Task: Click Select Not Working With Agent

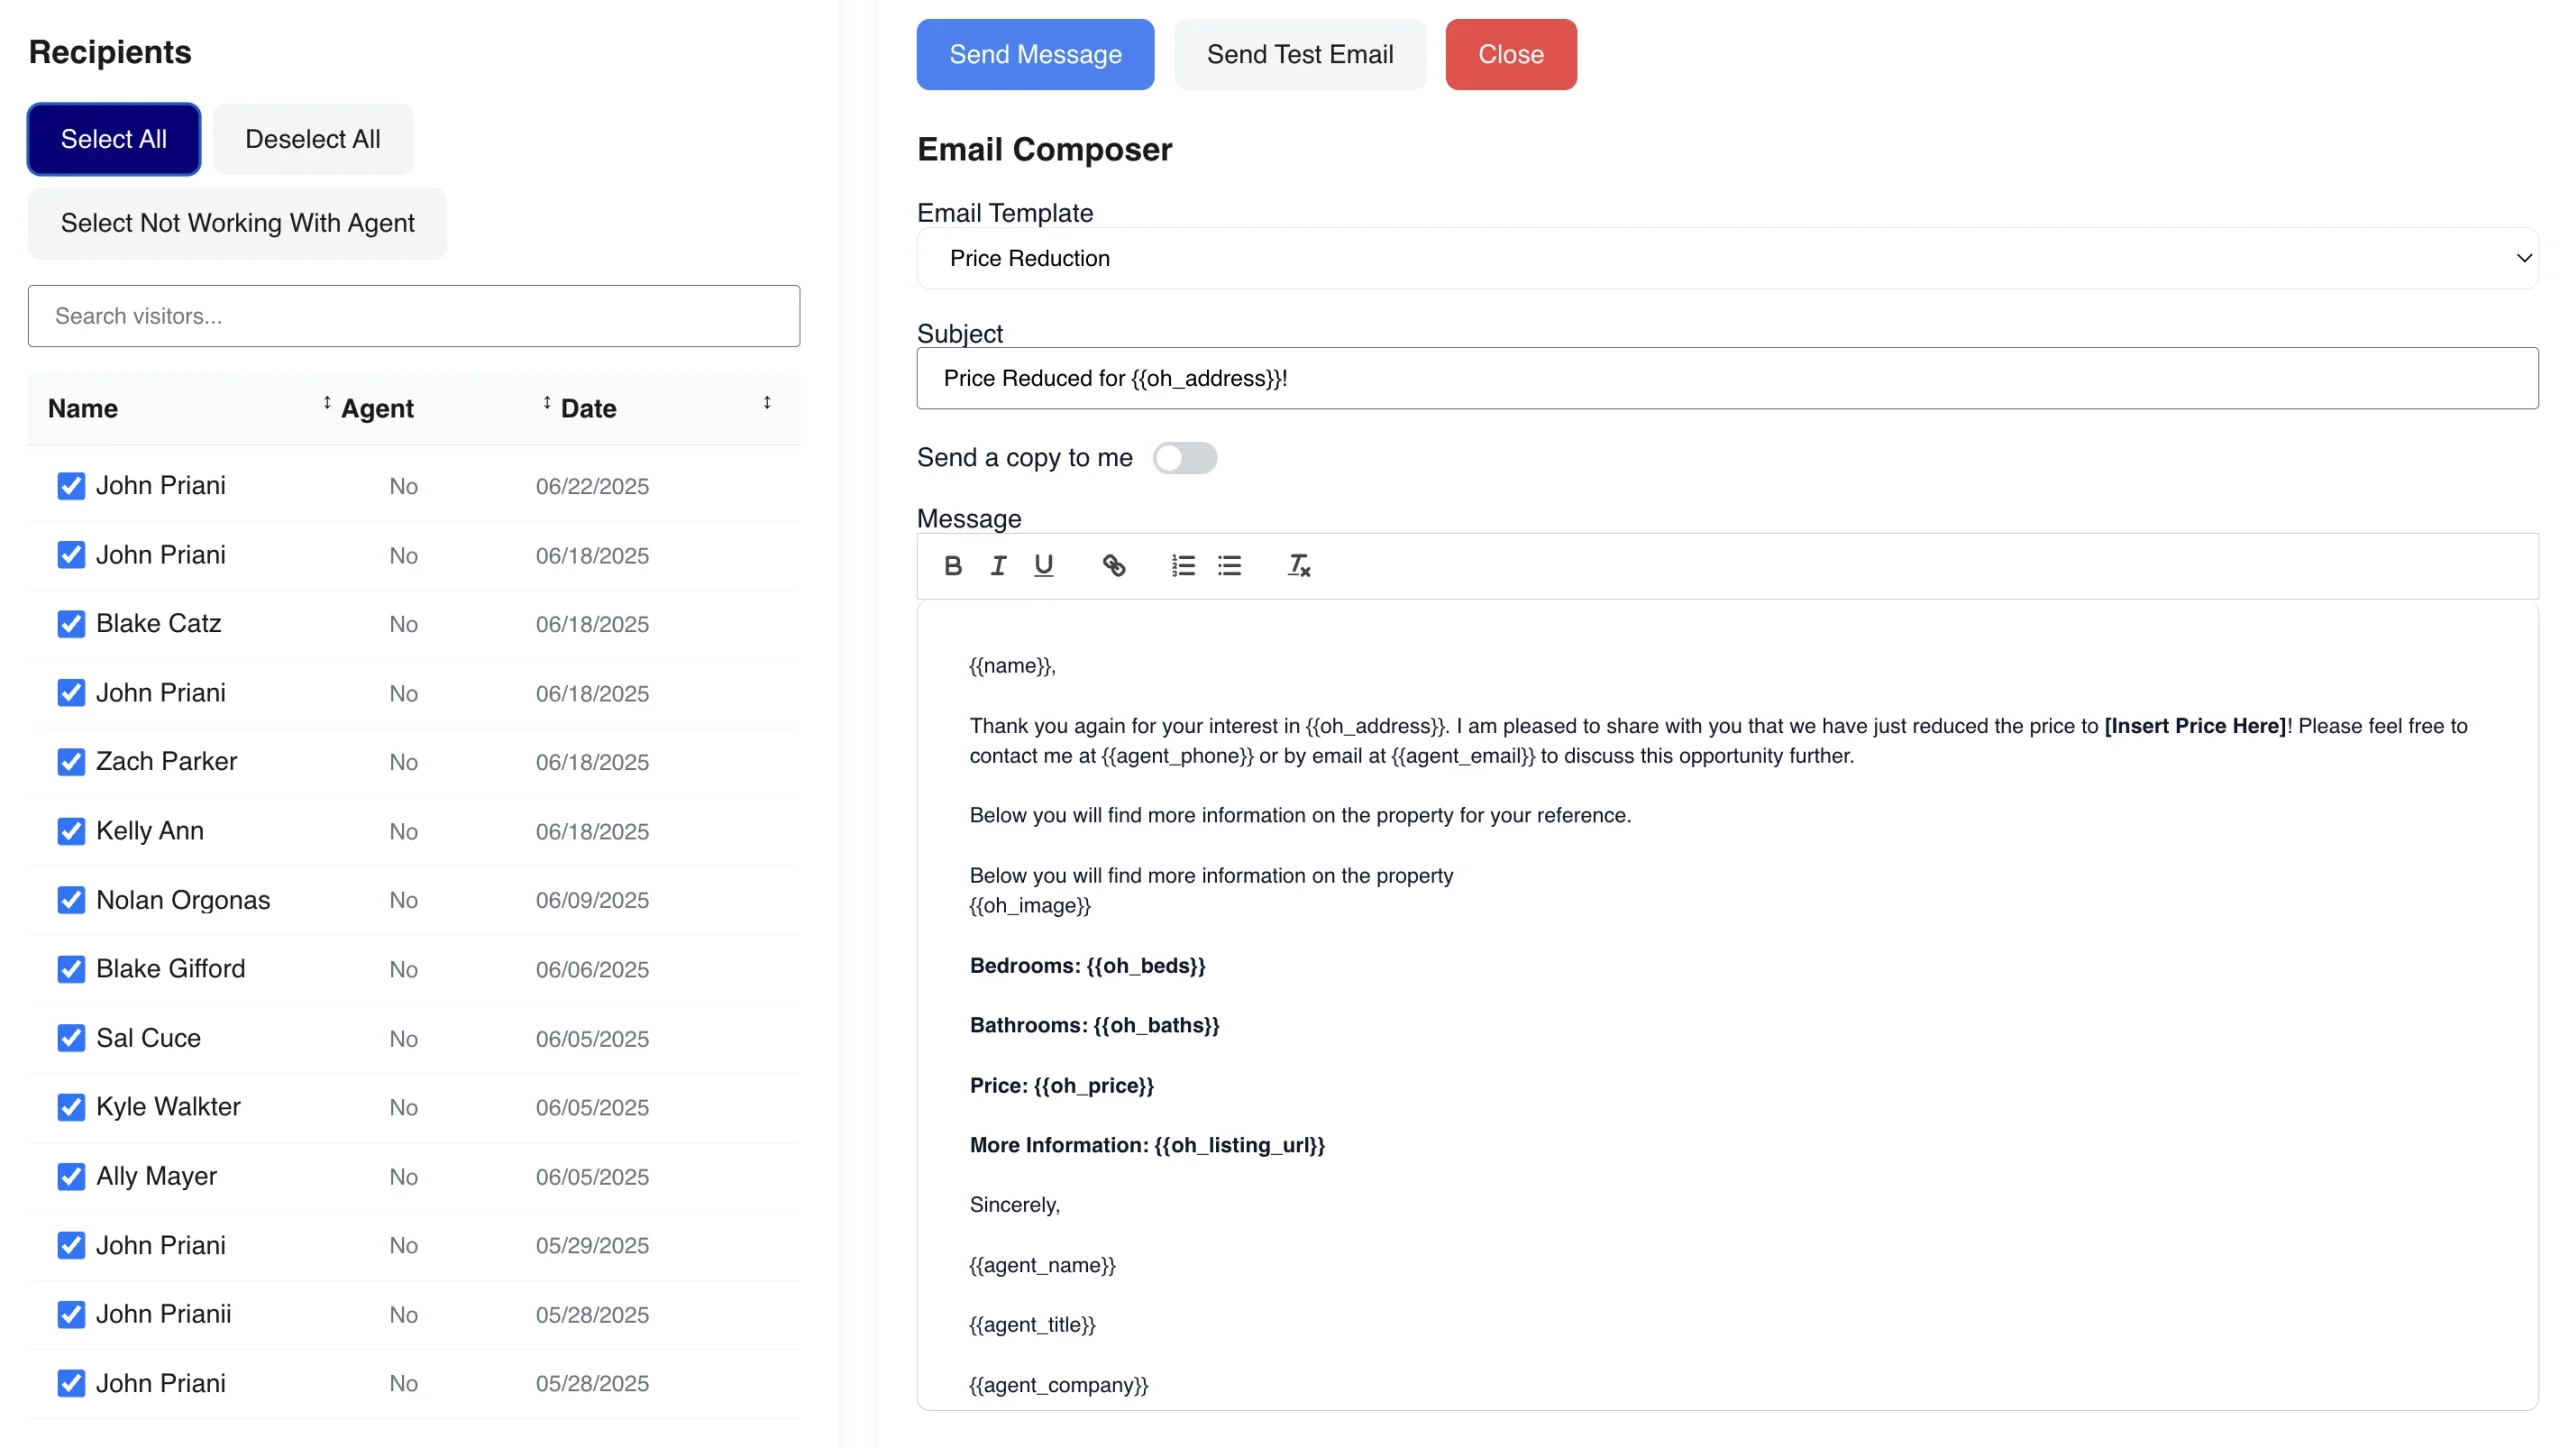Action: tap(237, 223)
